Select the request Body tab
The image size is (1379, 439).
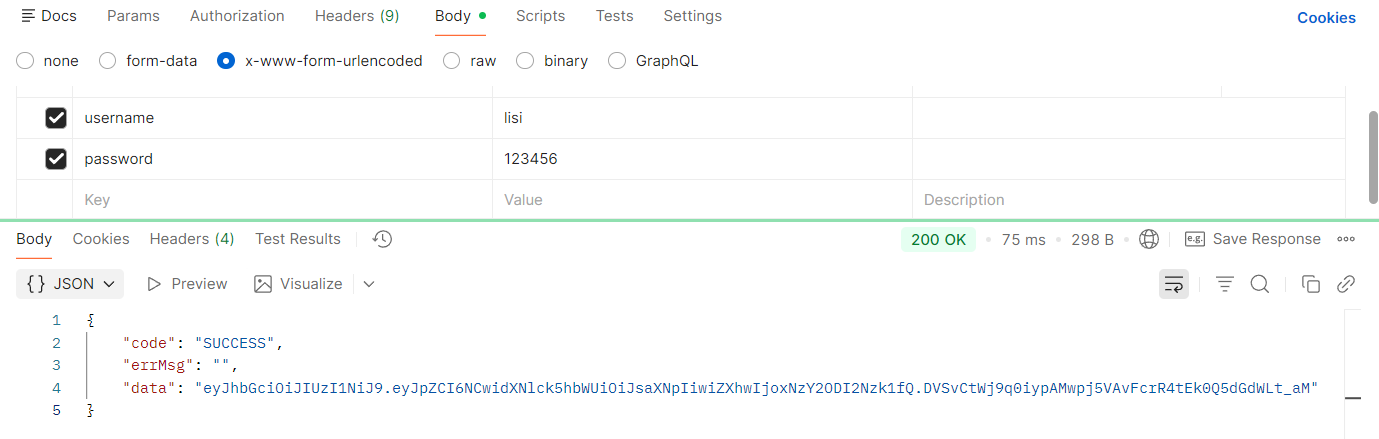tap(460, 16)
